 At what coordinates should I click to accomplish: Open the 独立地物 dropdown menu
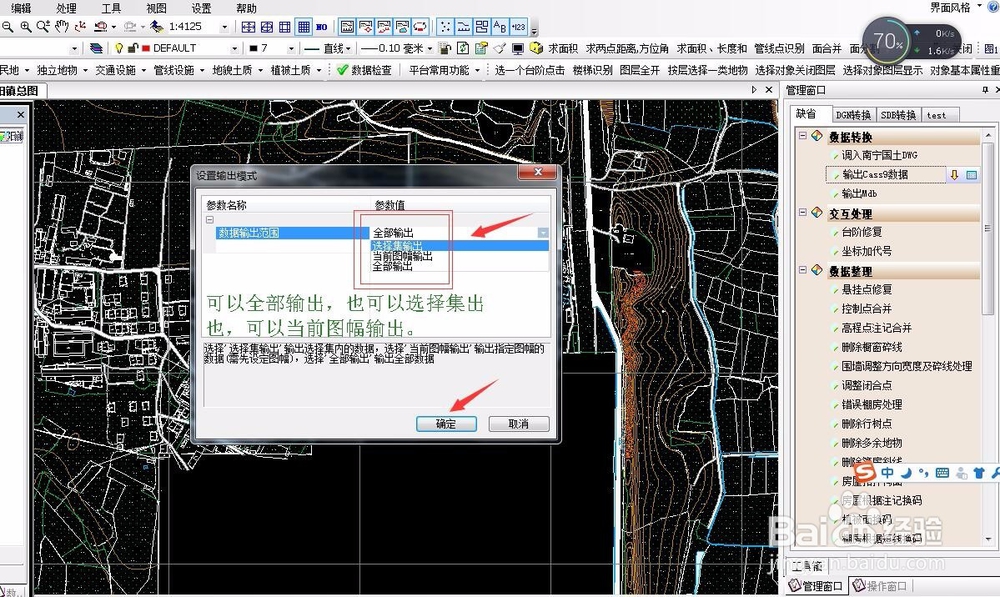(62, 70)
